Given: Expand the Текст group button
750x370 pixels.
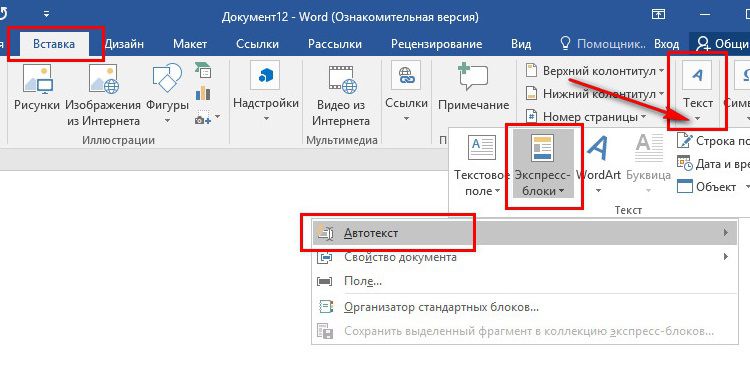Looking at the screenshot, I should [698, 91].
